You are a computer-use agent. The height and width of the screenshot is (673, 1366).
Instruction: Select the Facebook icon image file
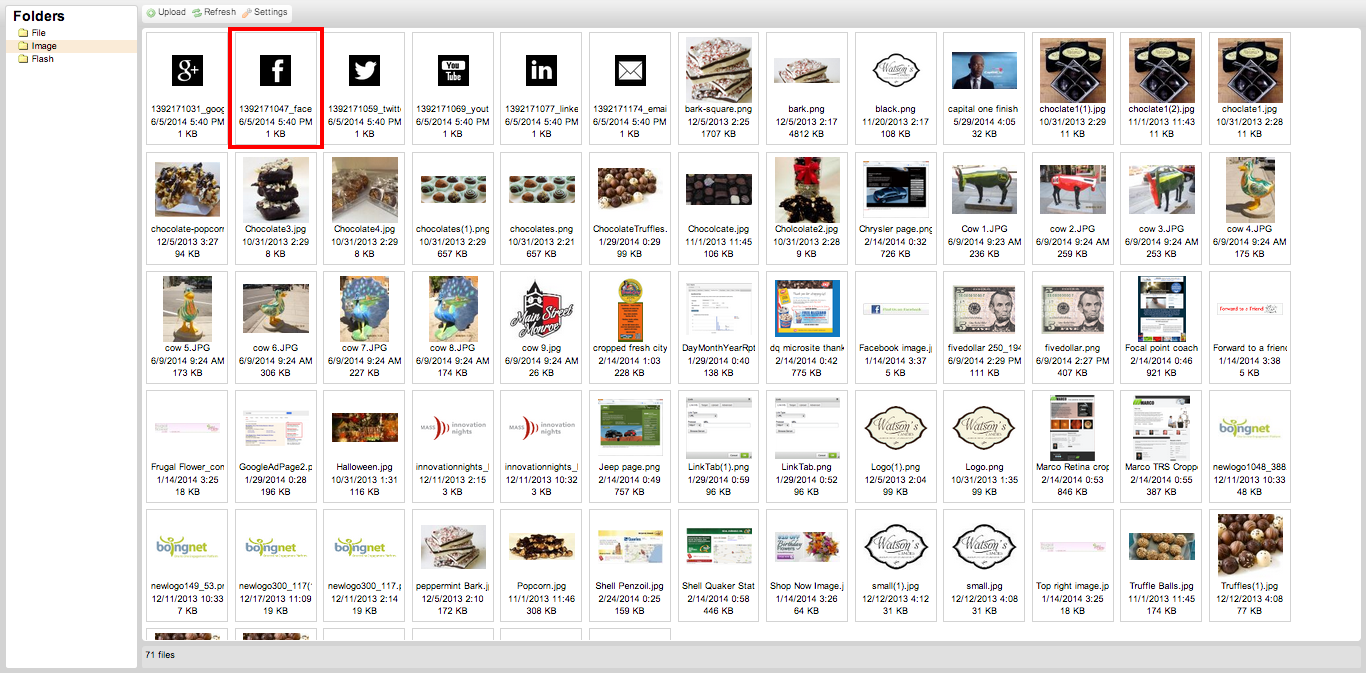tap(276, 89)
